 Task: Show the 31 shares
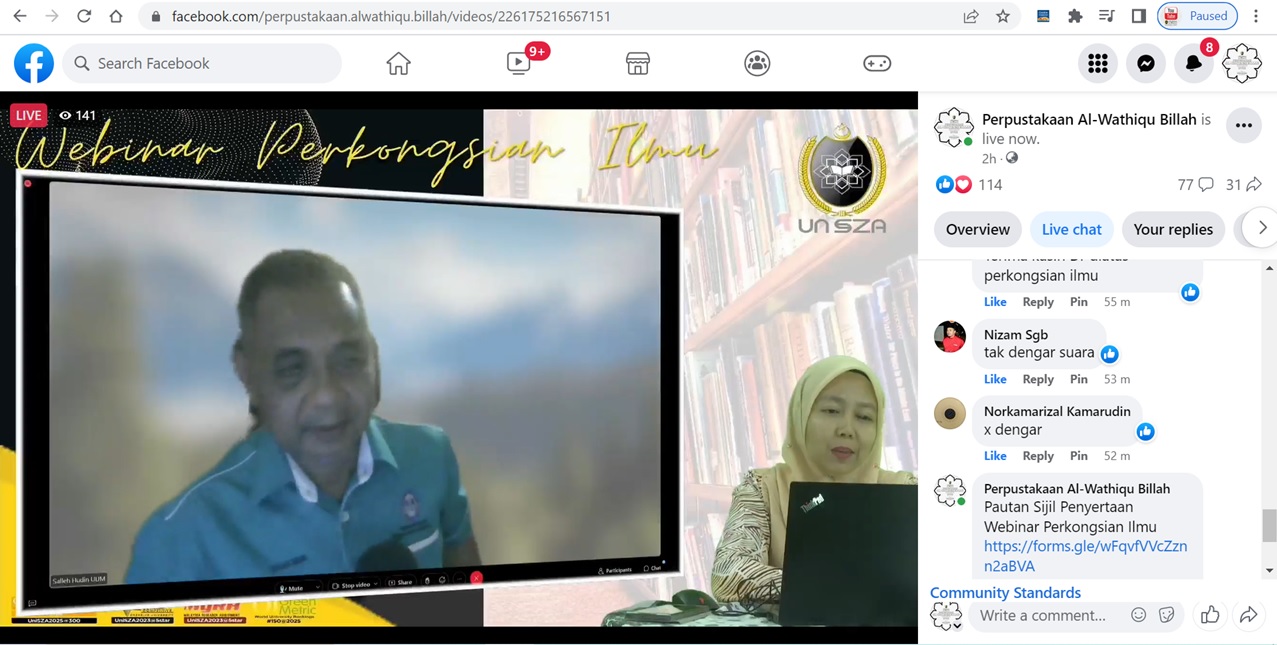coord(1243,184)
